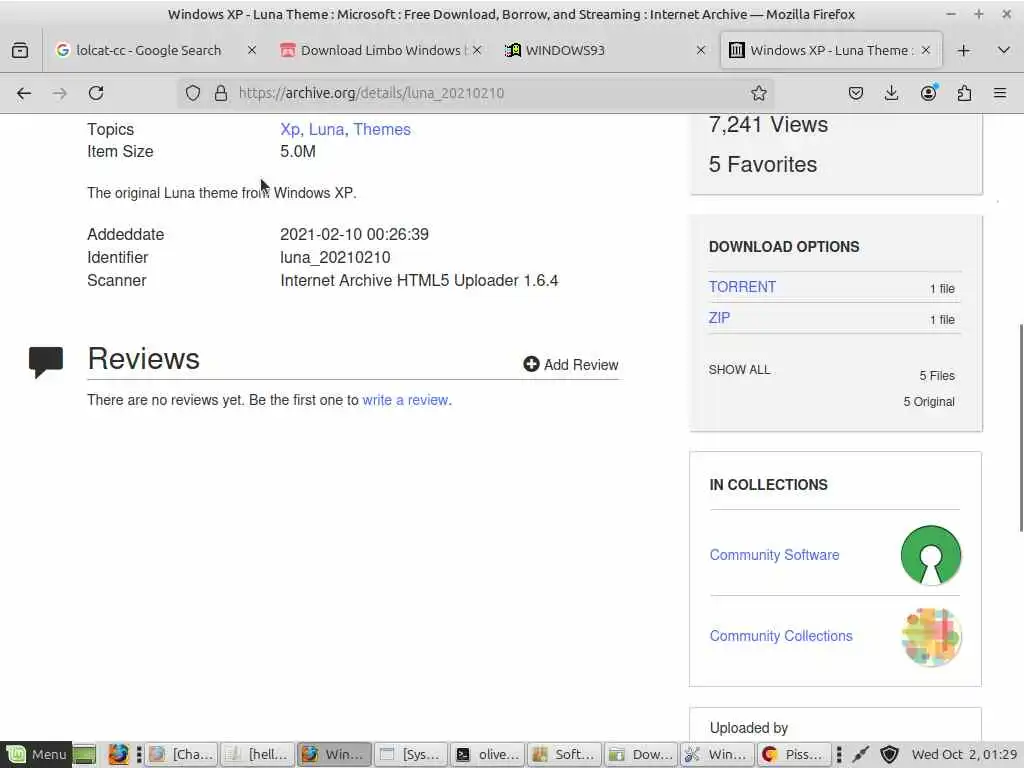Open the Linux Mint Menu button
This screenshot has height=768, width=1024.
click(x=36, y=754)
